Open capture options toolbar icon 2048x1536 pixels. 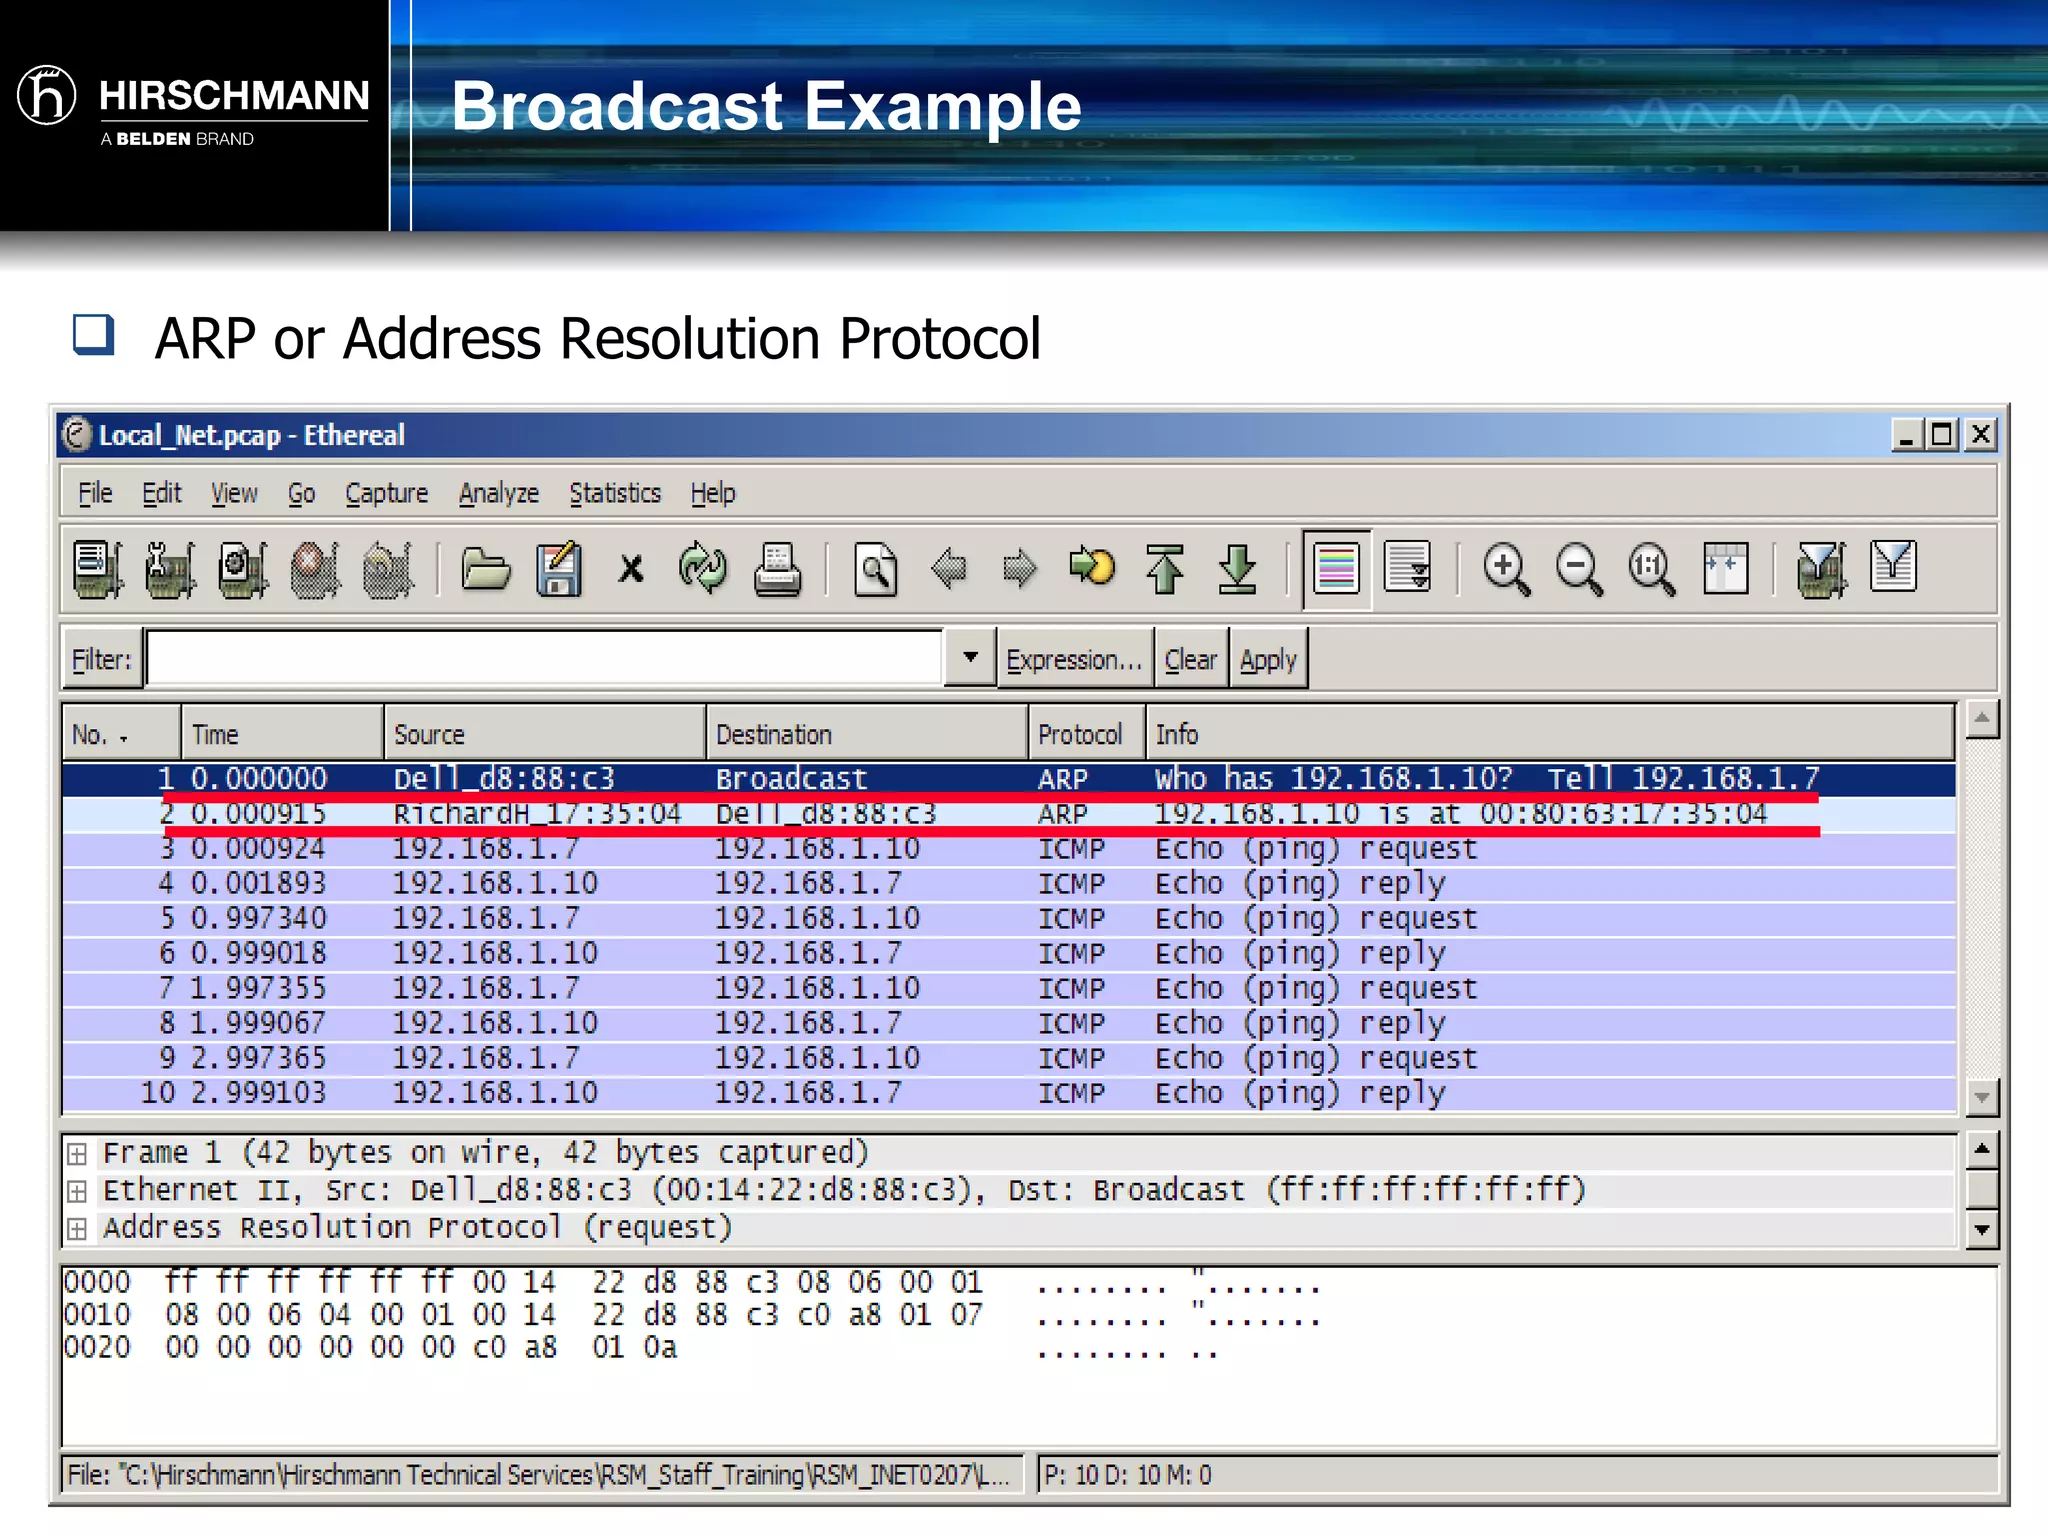point(171,569)
